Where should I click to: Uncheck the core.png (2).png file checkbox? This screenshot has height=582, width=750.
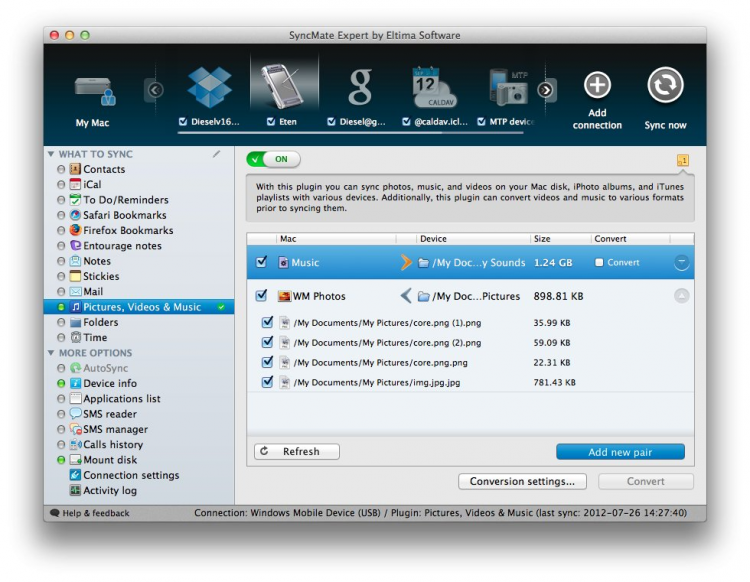[x=267, y=342]
